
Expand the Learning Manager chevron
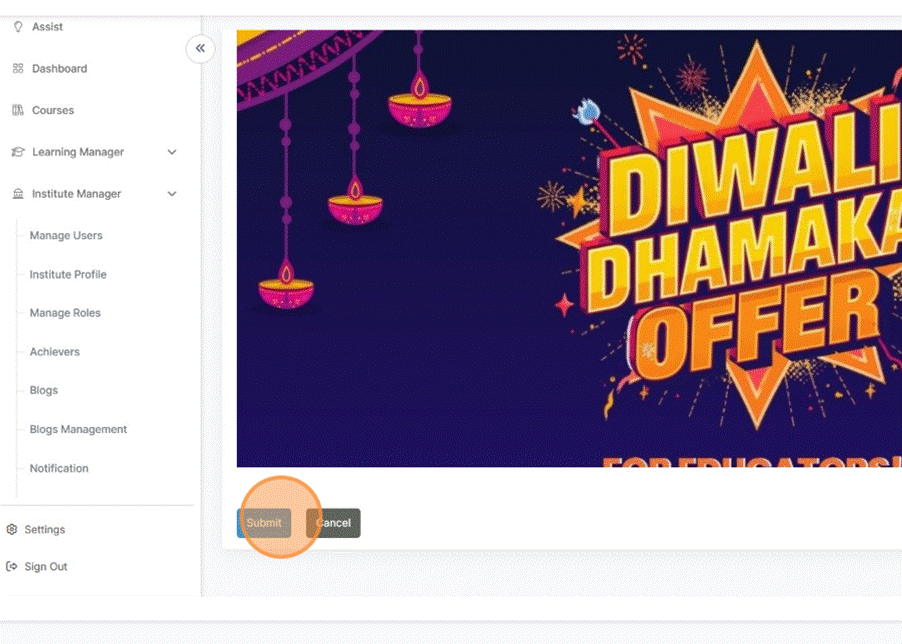coord(171,152)
